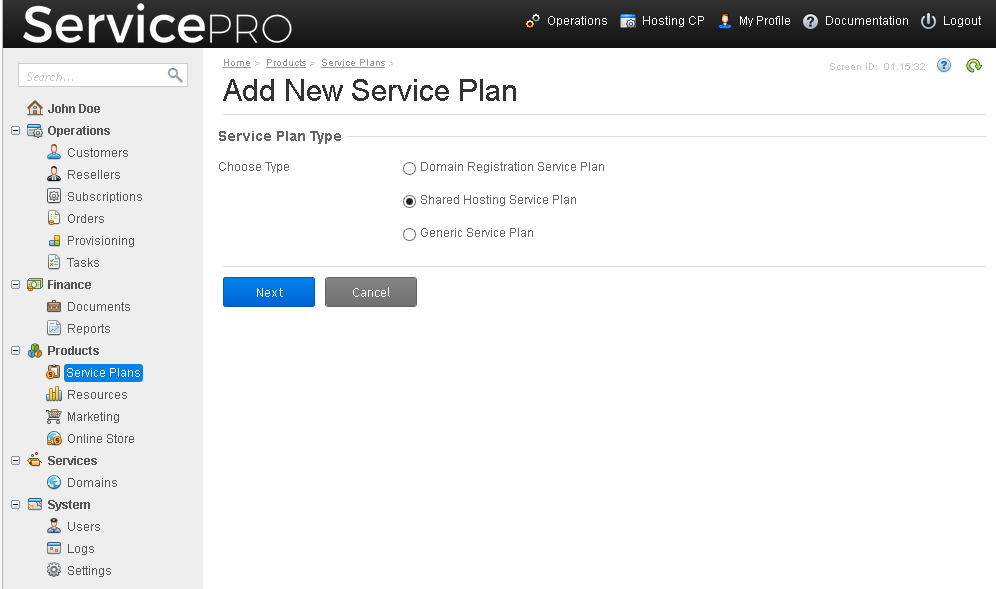Open My Profile from top menu
This screenshot has height=589, width=996.
(754, 21)
